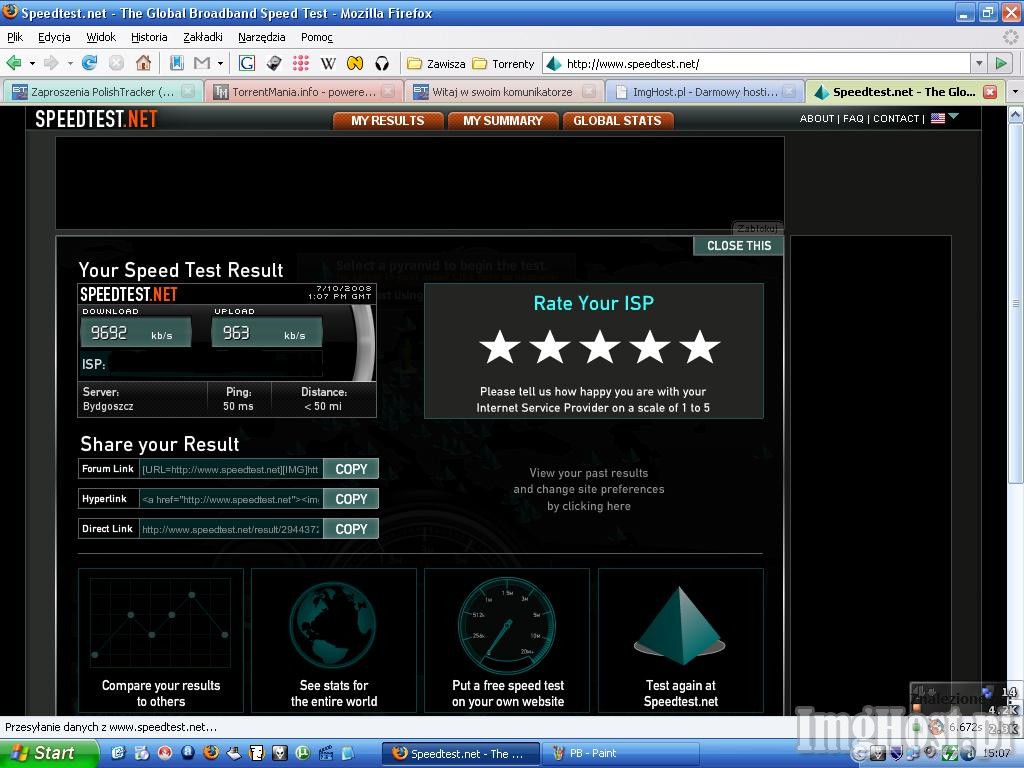Open the yellow N bookmark icon
Screen dimensions: 1024x768
tap(355, 63)
